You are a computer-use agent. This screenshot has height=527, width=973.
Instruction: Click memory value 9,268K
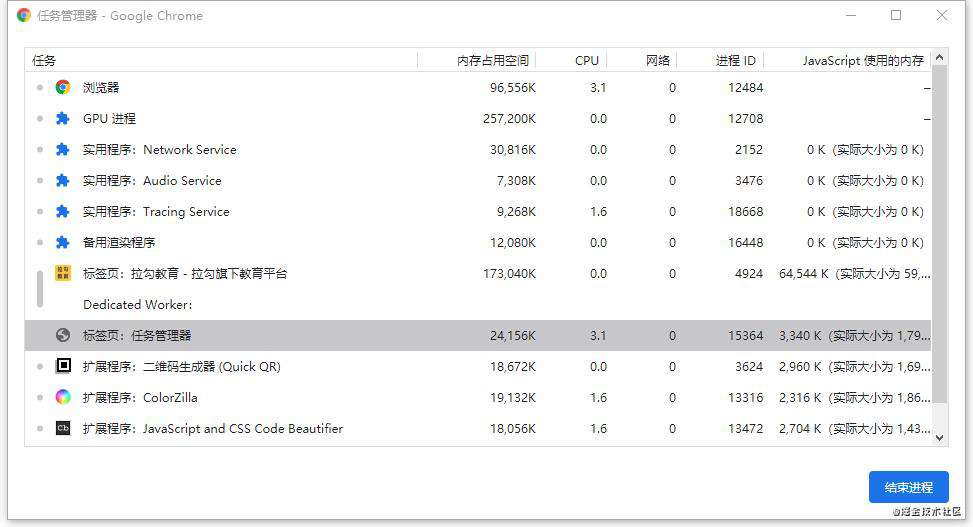[x=516, y=212]
